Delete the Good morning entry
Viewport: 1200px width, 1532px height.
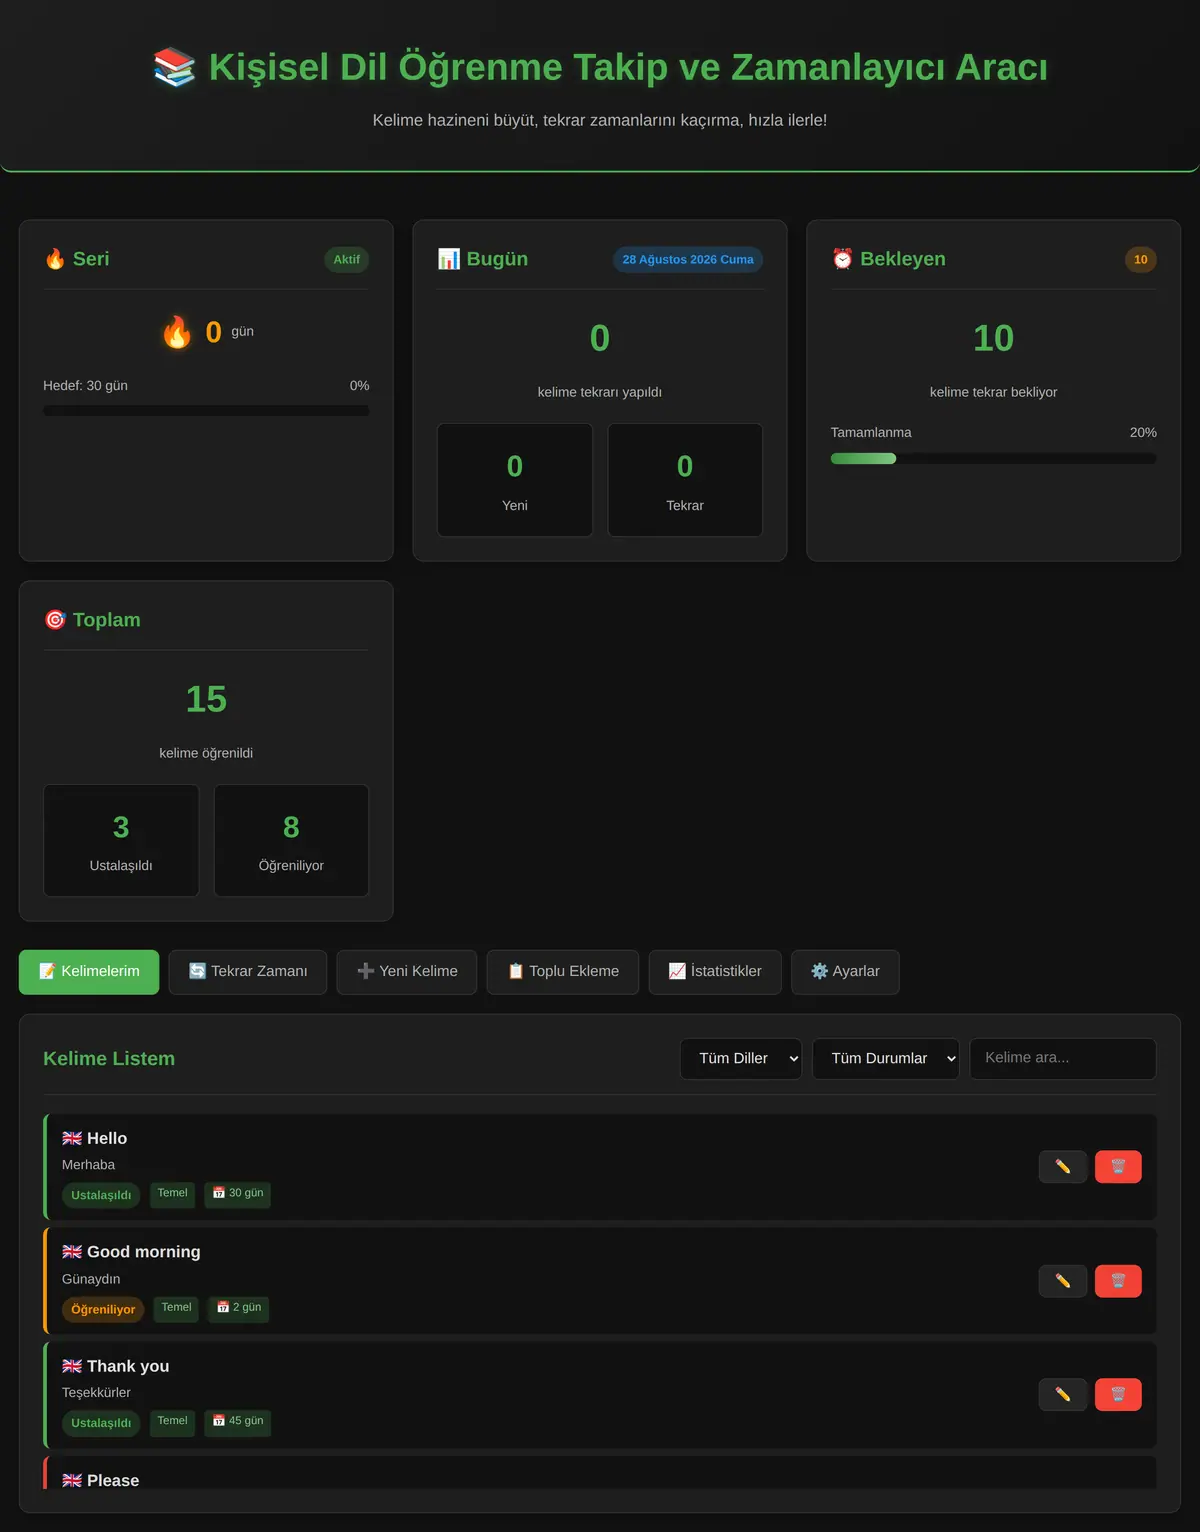click(x=1118, y=1281)
